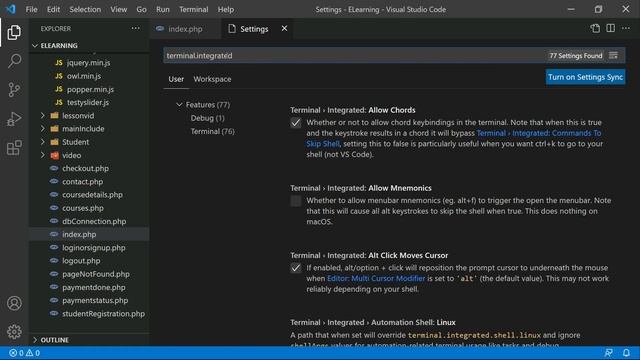Open the Go menu
The height and width of the screenshot is (360, 640).
(x=141, y=9)
